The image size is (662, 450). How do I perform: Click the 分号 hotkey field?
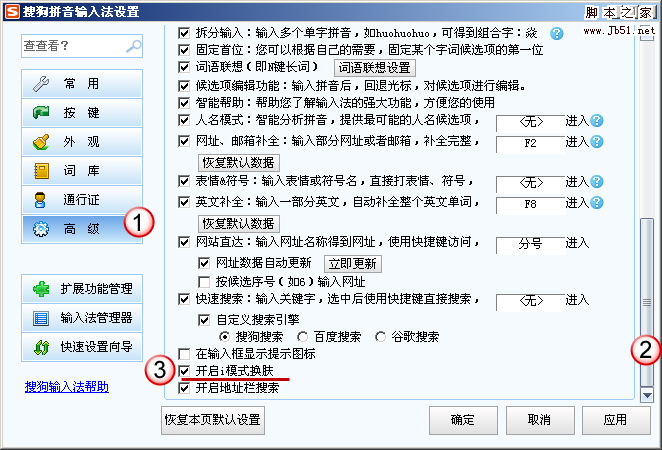click(x=531, y=244)
